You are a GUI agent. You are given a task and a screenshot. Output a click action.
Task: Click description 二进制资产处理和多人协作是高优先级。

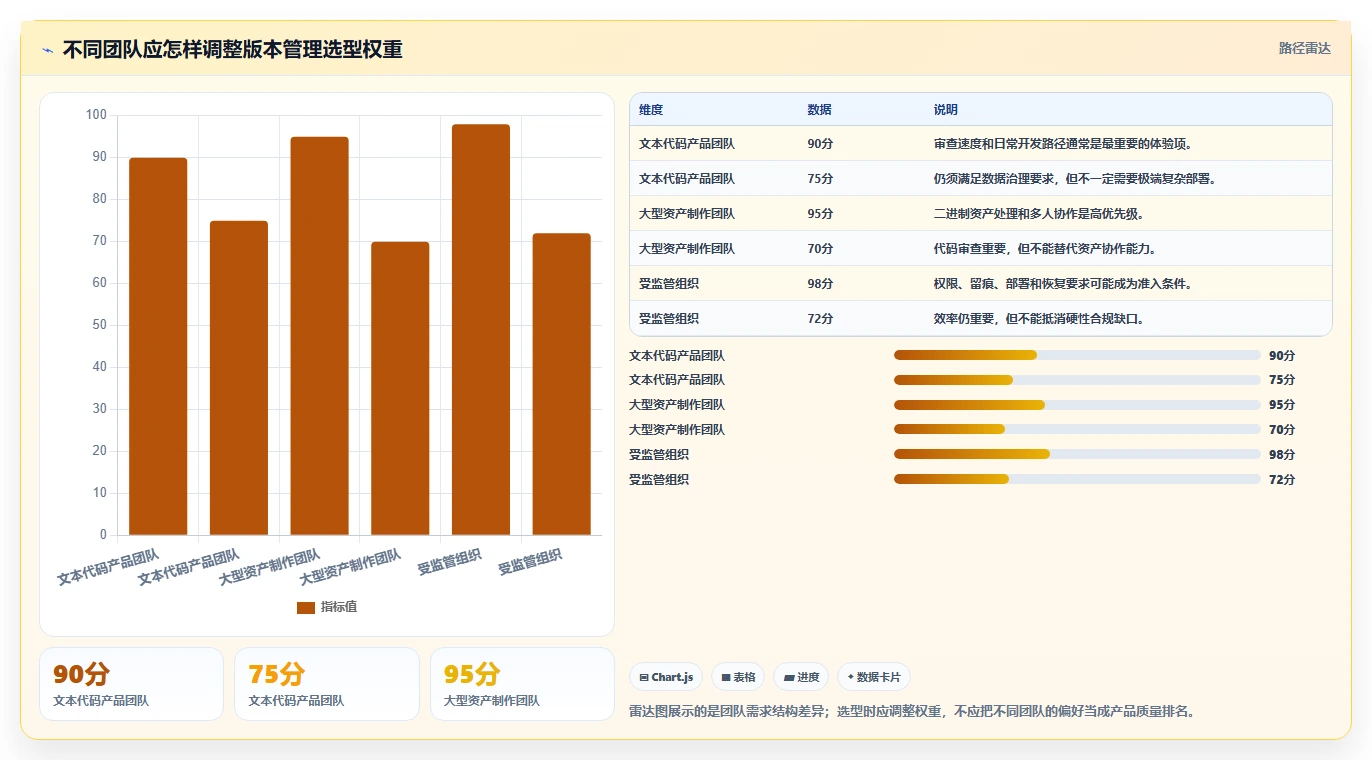pyautogui.click(x=1039, y=214)
